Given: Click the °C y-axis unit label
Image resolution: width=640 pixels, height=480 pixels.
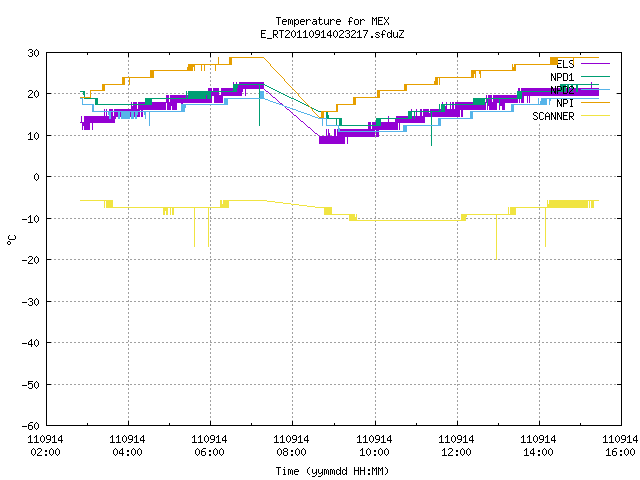Looking at the screenshot, I should 11,240.
